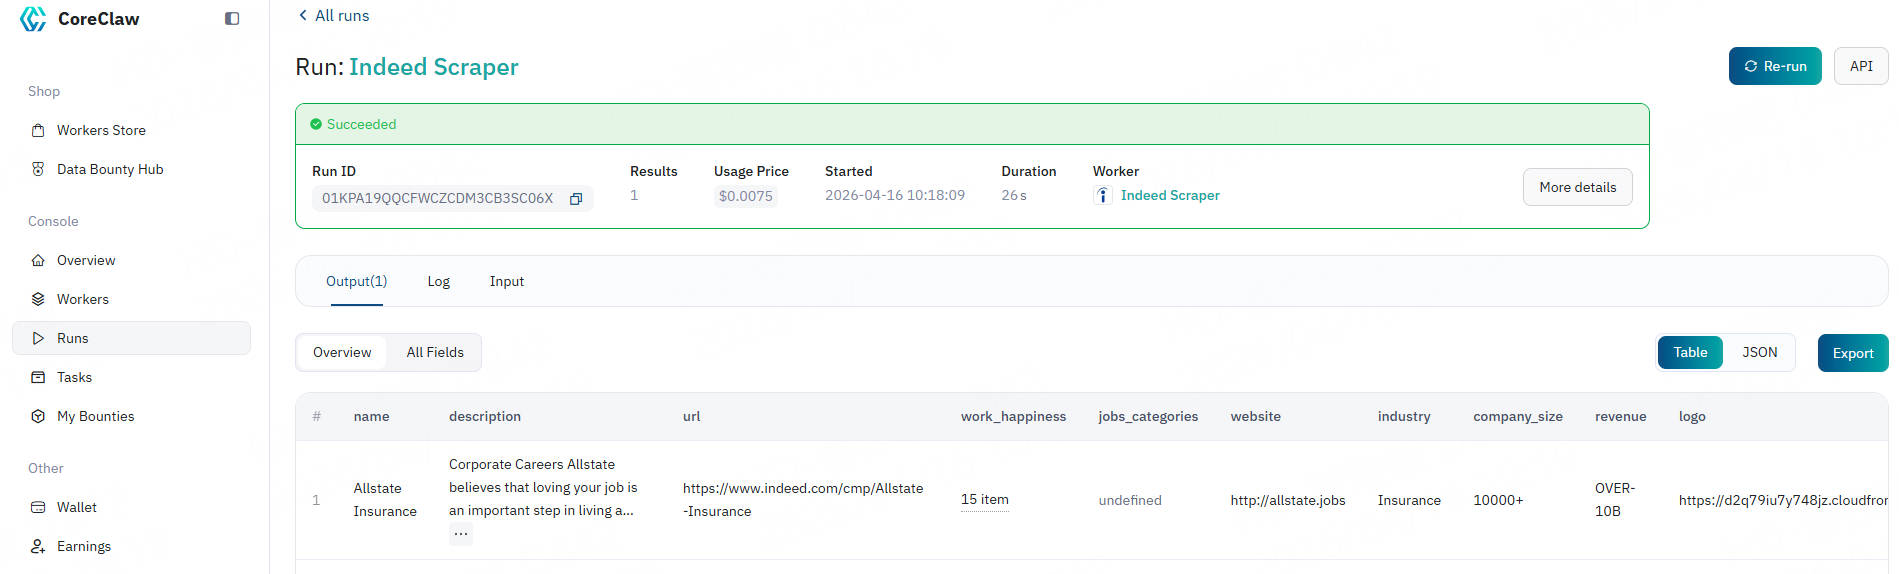1899x574 pixels.
Task: Switch output view to JSON
Action: [1759, 352]
